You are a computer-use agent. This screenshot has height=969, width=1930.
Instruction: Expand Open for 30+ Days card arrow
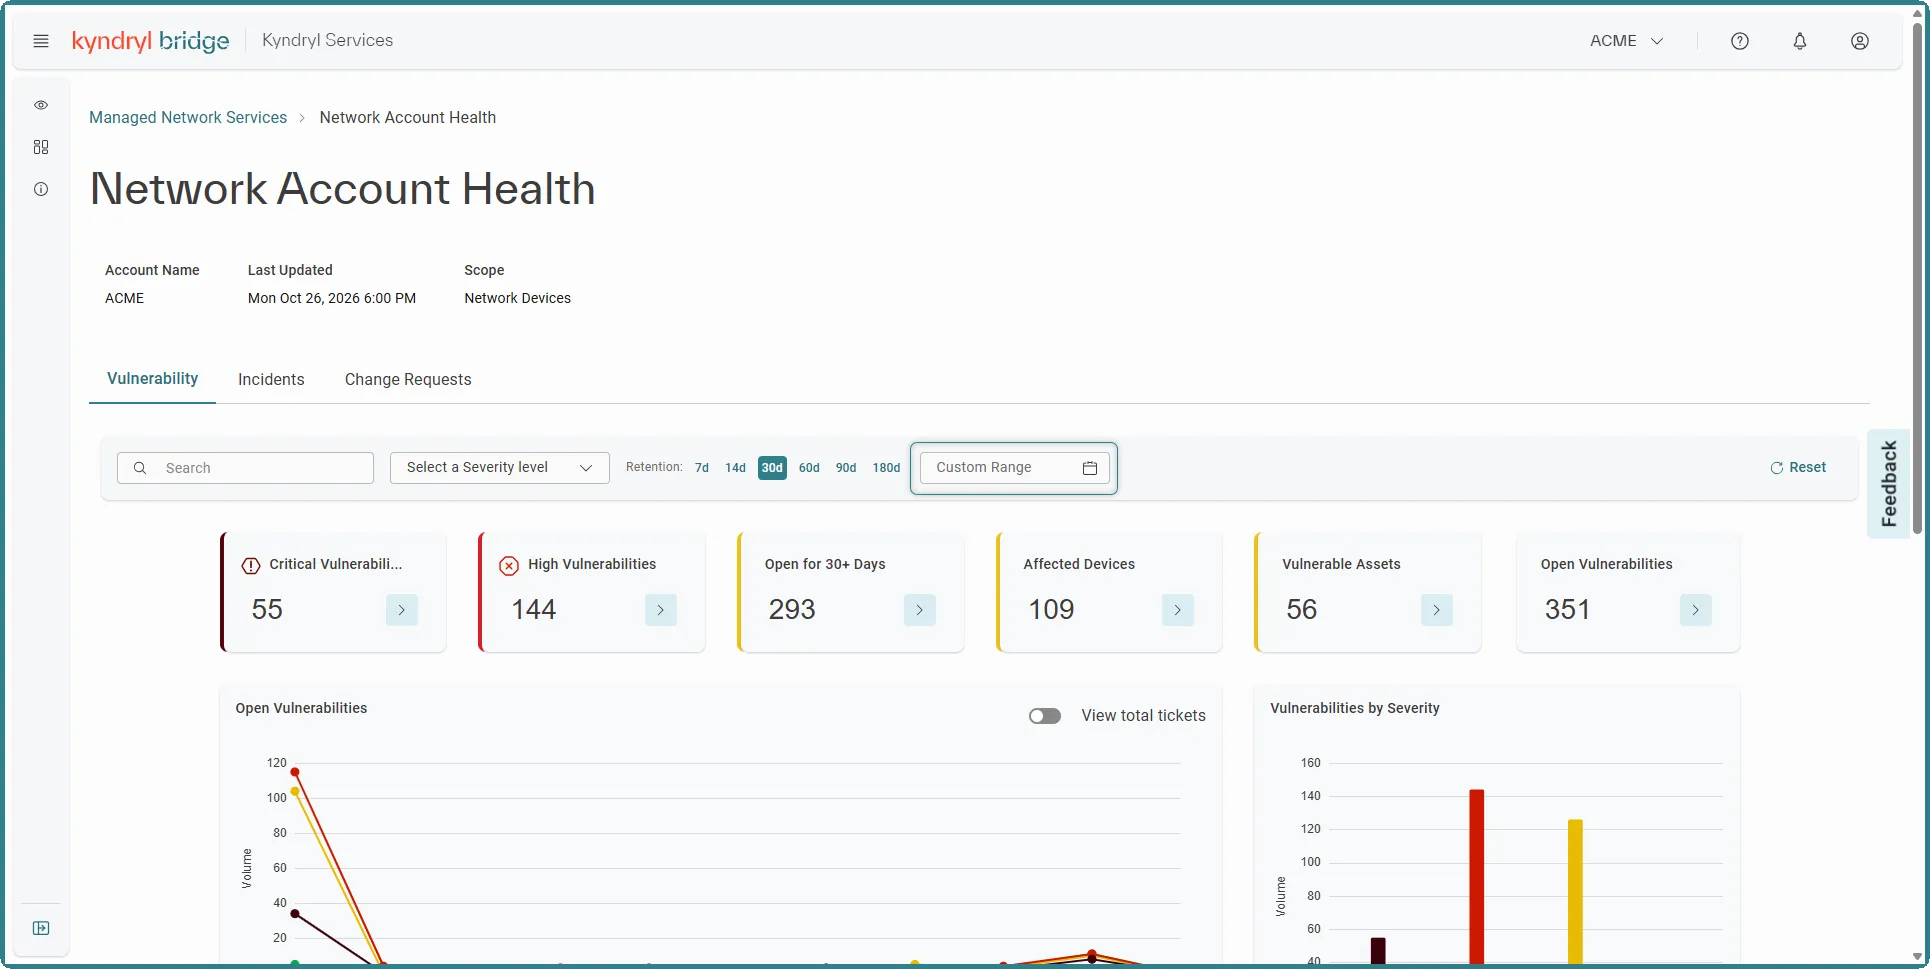tap(920, 610)
